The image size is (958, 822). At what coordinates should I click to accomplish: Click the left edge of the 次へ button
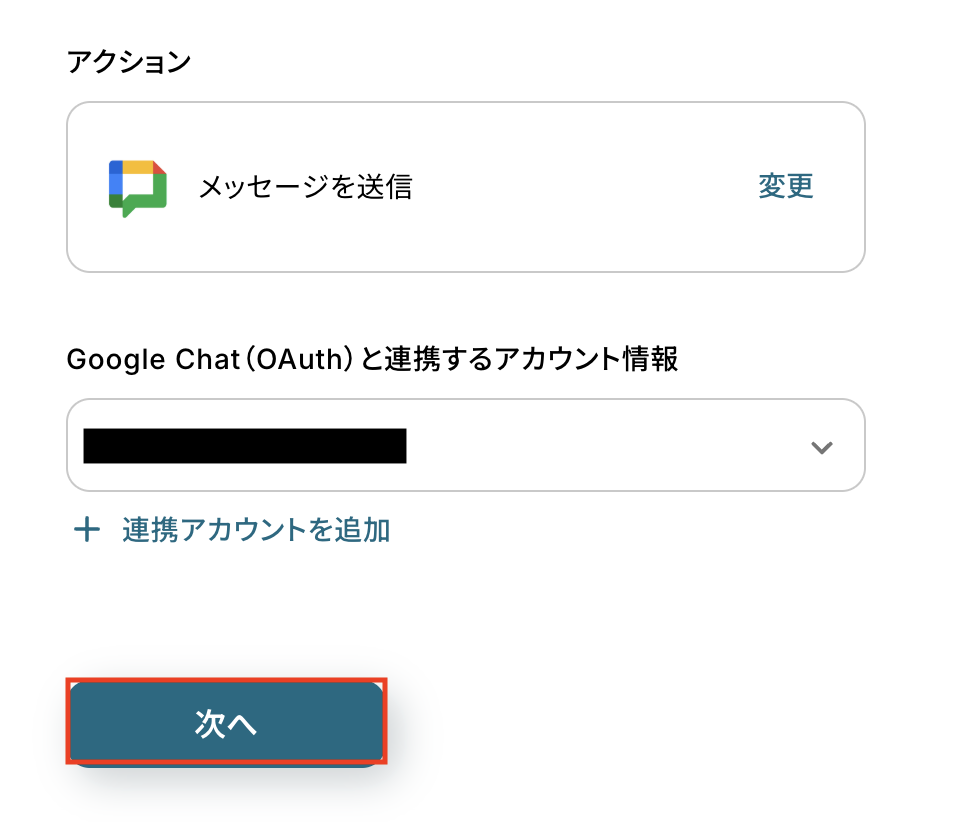[85, 724]
